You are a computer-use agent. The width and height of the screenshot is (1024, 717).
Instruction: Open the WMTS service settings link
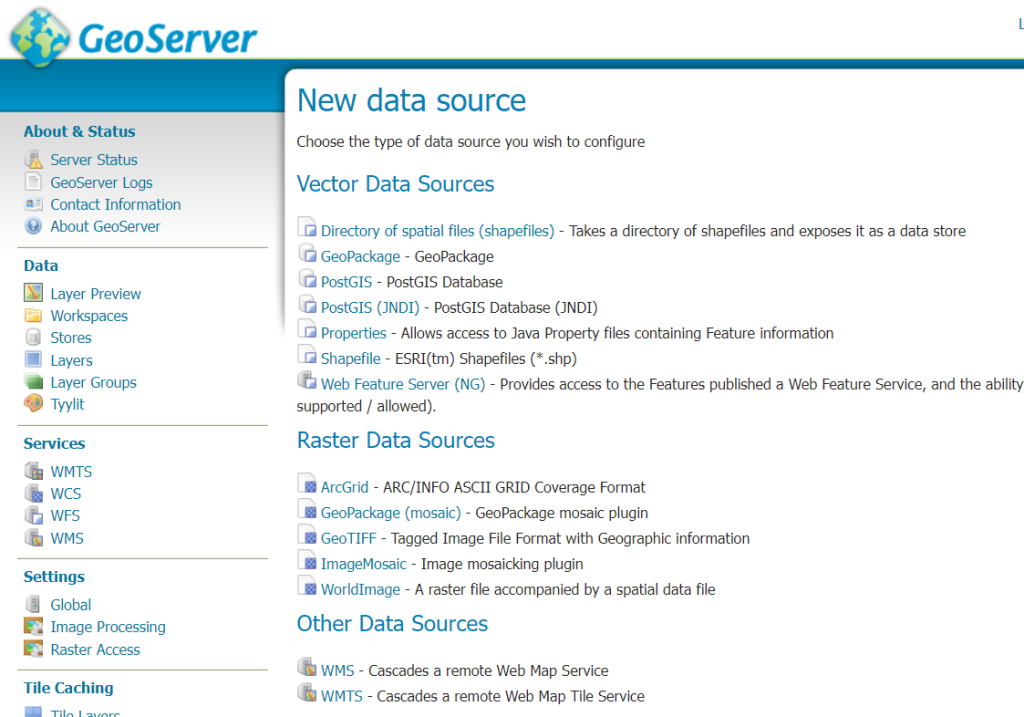coord(71,471)
